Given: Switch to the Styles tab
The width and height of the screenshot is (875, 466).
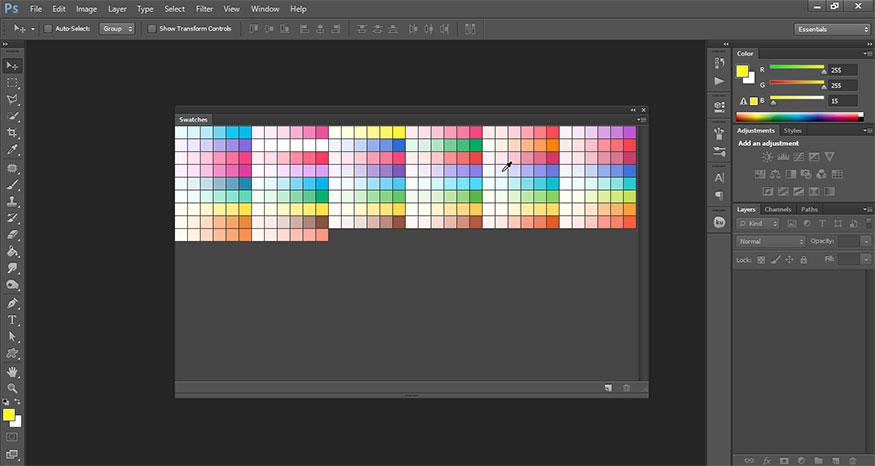Looking at the screenshot, I should point(792,130).
